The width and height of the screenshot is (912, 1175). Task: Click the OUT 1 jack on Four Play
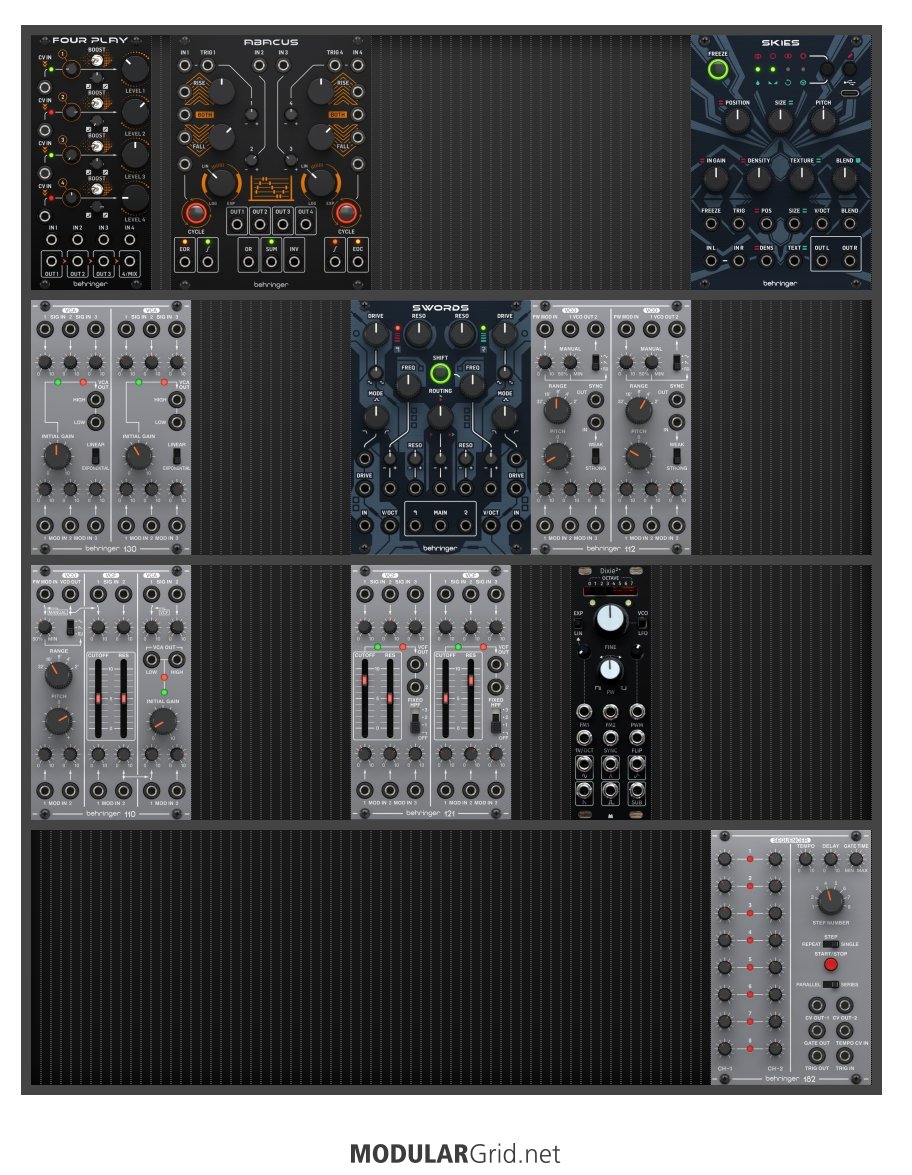click(x=52, y=262)
